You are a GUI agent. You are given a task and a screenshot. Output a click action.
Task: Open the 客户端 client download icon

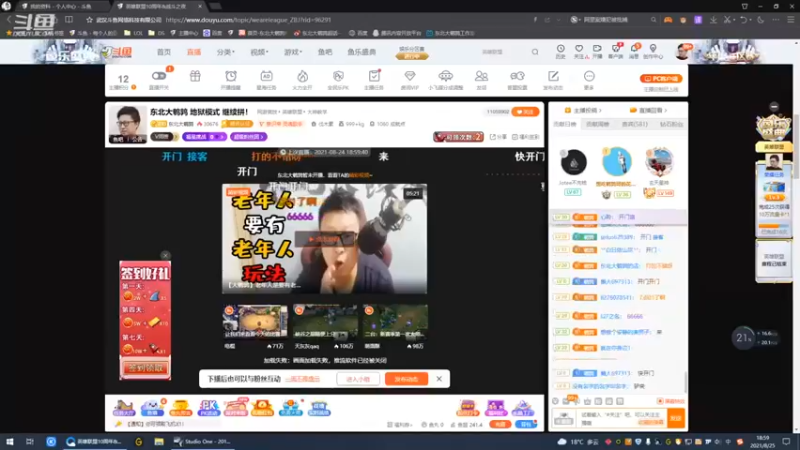pyautogui.click(x=616, y=49)
